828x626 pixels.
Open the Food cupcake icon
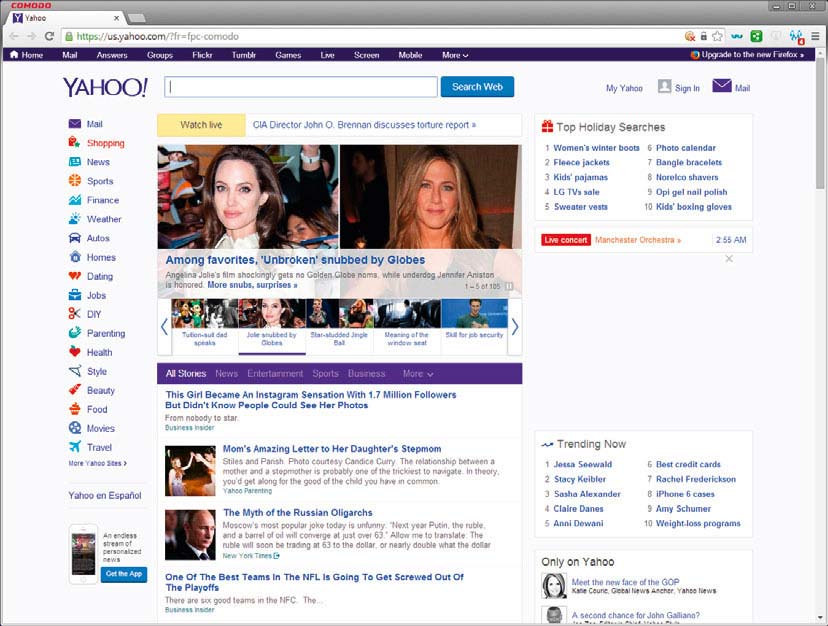pyautogui.click(x=74, y=409)
